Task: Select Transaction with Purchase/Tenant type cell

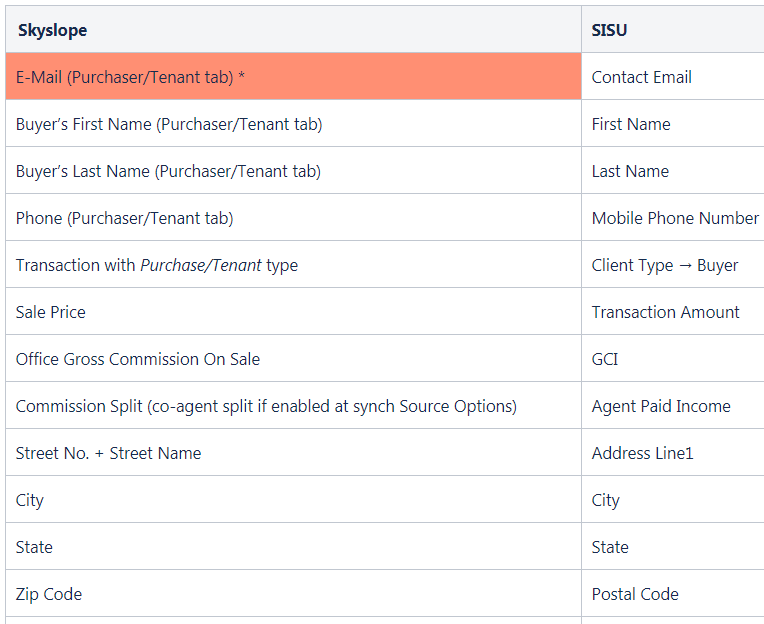Action: click(x=293, y=265)
